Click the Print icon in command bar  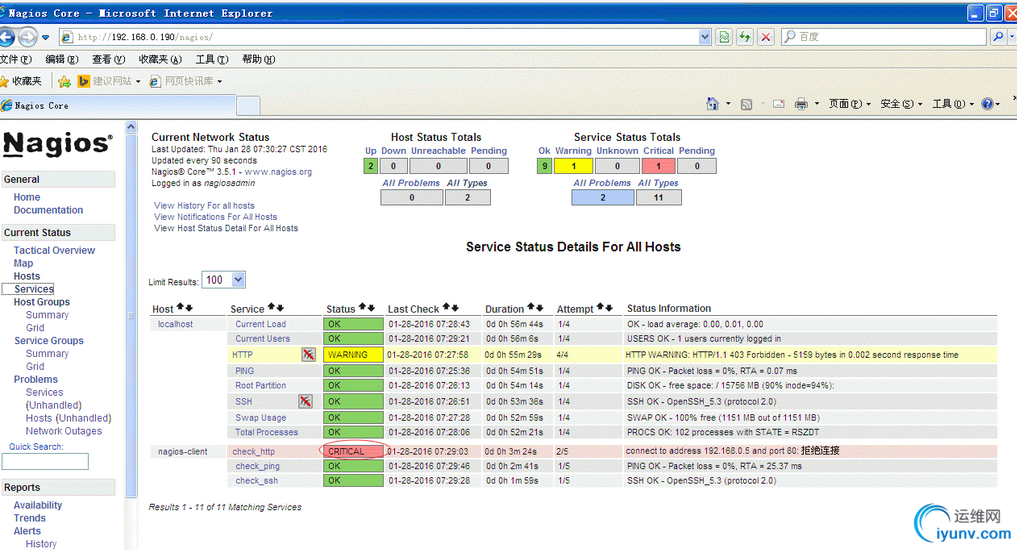(x=802, y=104)
